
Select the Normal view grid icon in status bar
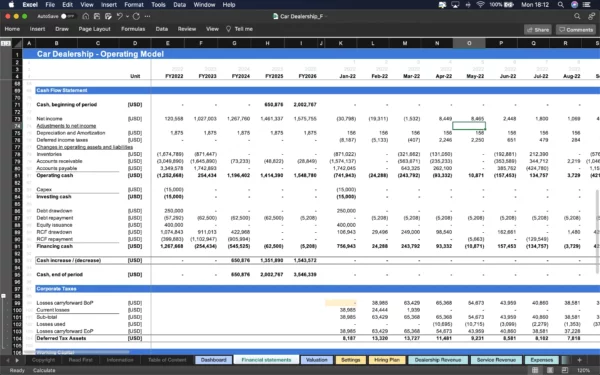pyautogui.click(x=535, y=370)
